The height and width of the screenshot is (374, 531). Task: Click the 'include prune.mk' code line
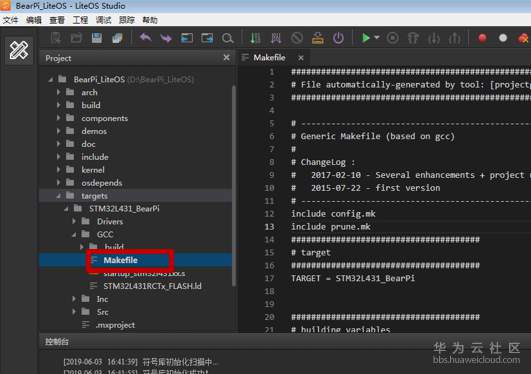pos(331,227)
